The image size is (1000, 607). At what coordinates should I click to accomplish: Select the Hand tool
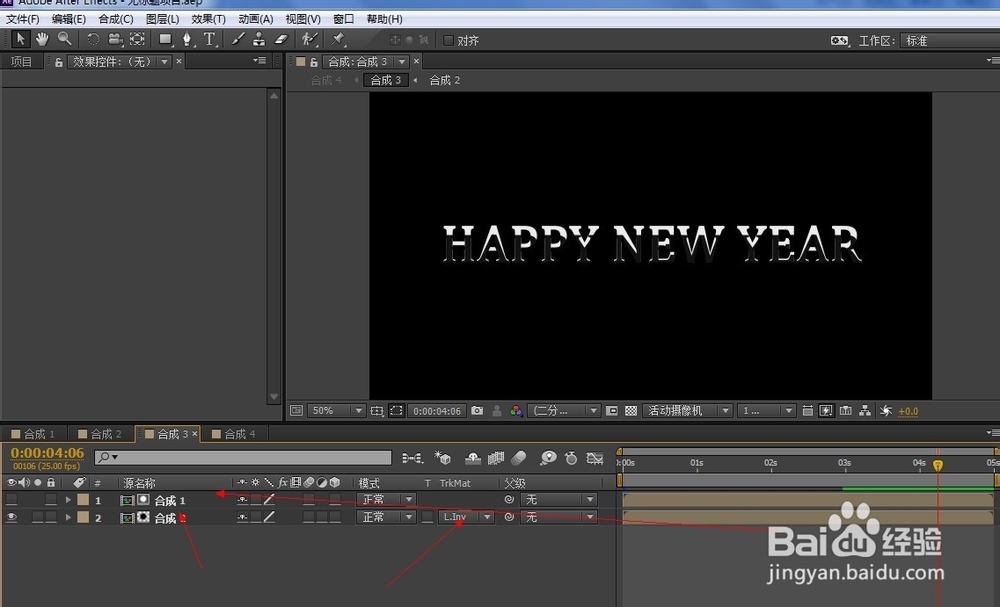(x=42, y=40)
